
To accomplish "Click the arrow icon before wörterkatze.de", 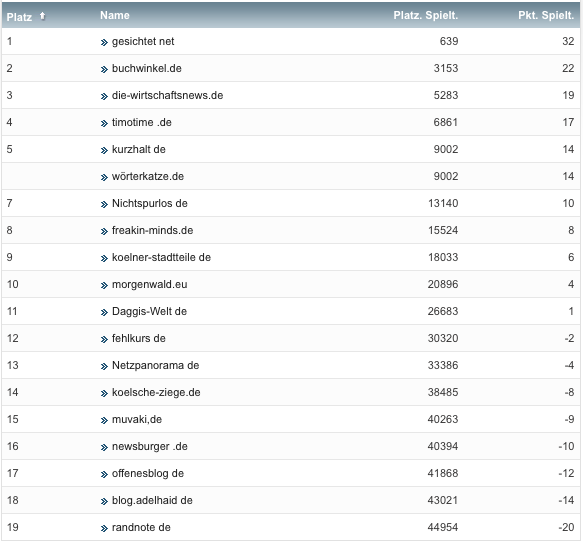I will pyautogui.click(x=104, y=177).
